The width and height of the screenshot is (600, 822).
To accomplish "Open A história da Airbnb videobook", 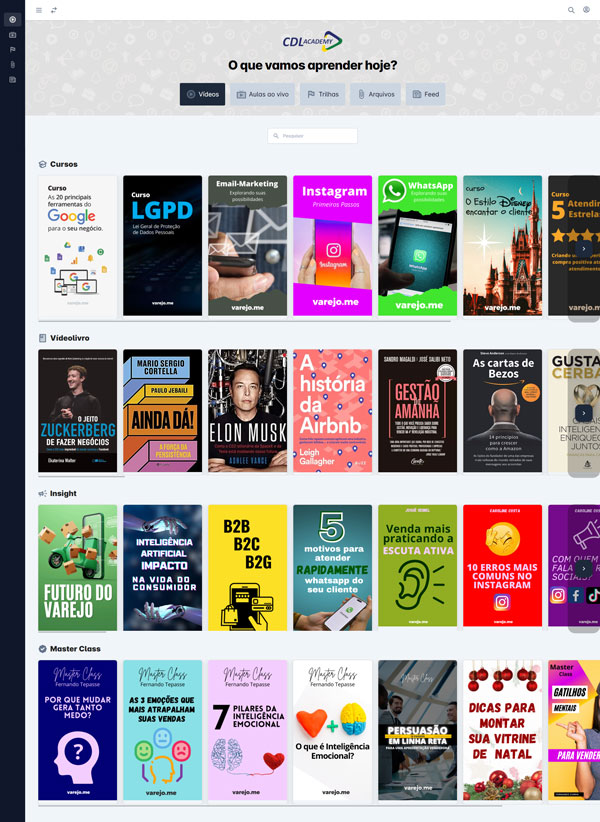I will coord(332,411).
